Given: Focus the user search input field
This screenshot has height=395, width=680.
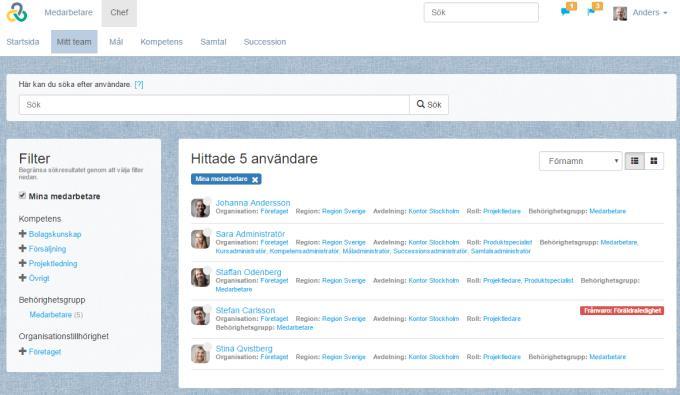Looking at the screenshot, I should click(x=214, y=104).
